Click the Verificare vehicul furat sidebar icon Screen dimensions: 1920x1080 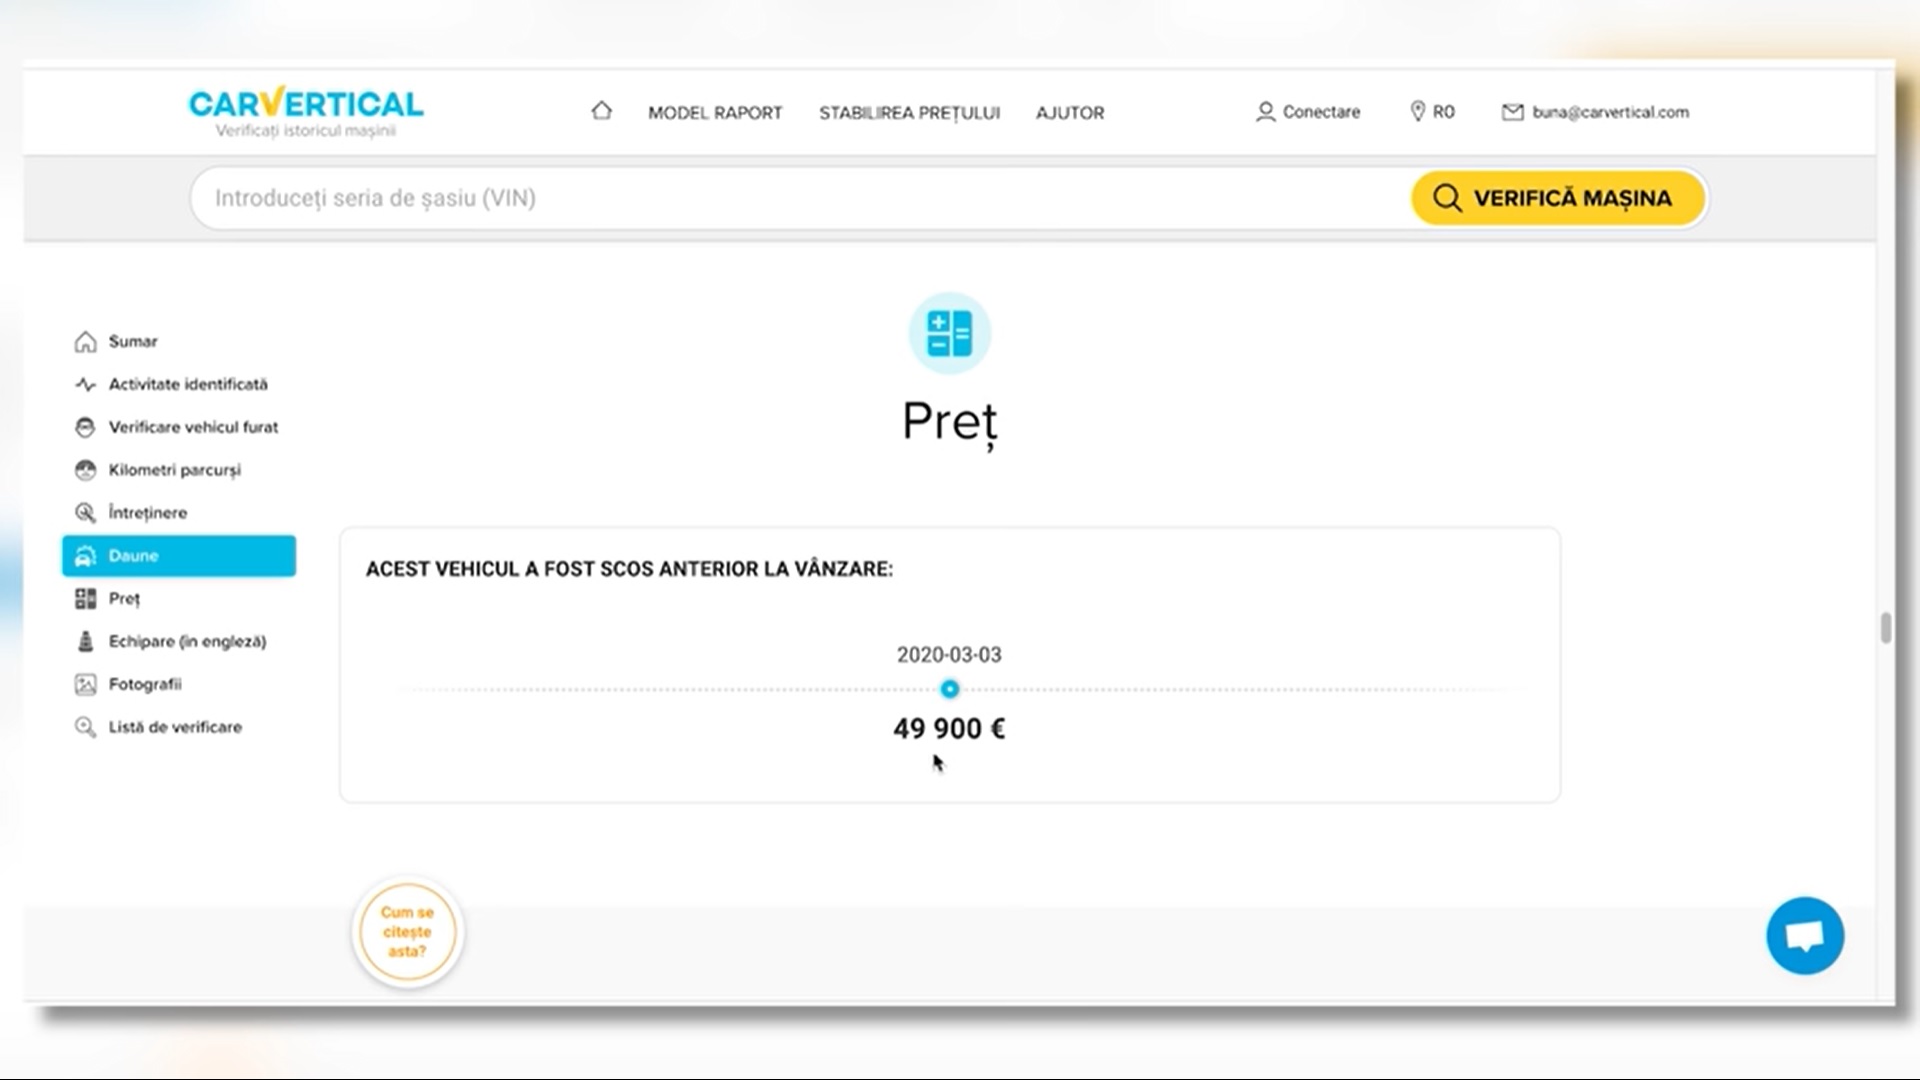(x=85, y=427)
